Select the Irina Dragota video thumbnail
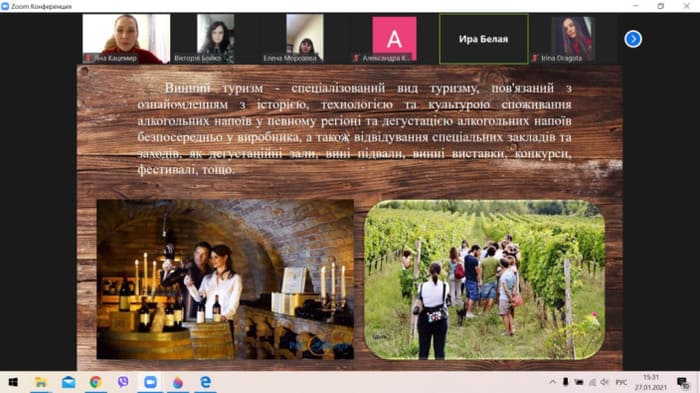 tap(572, 39)
